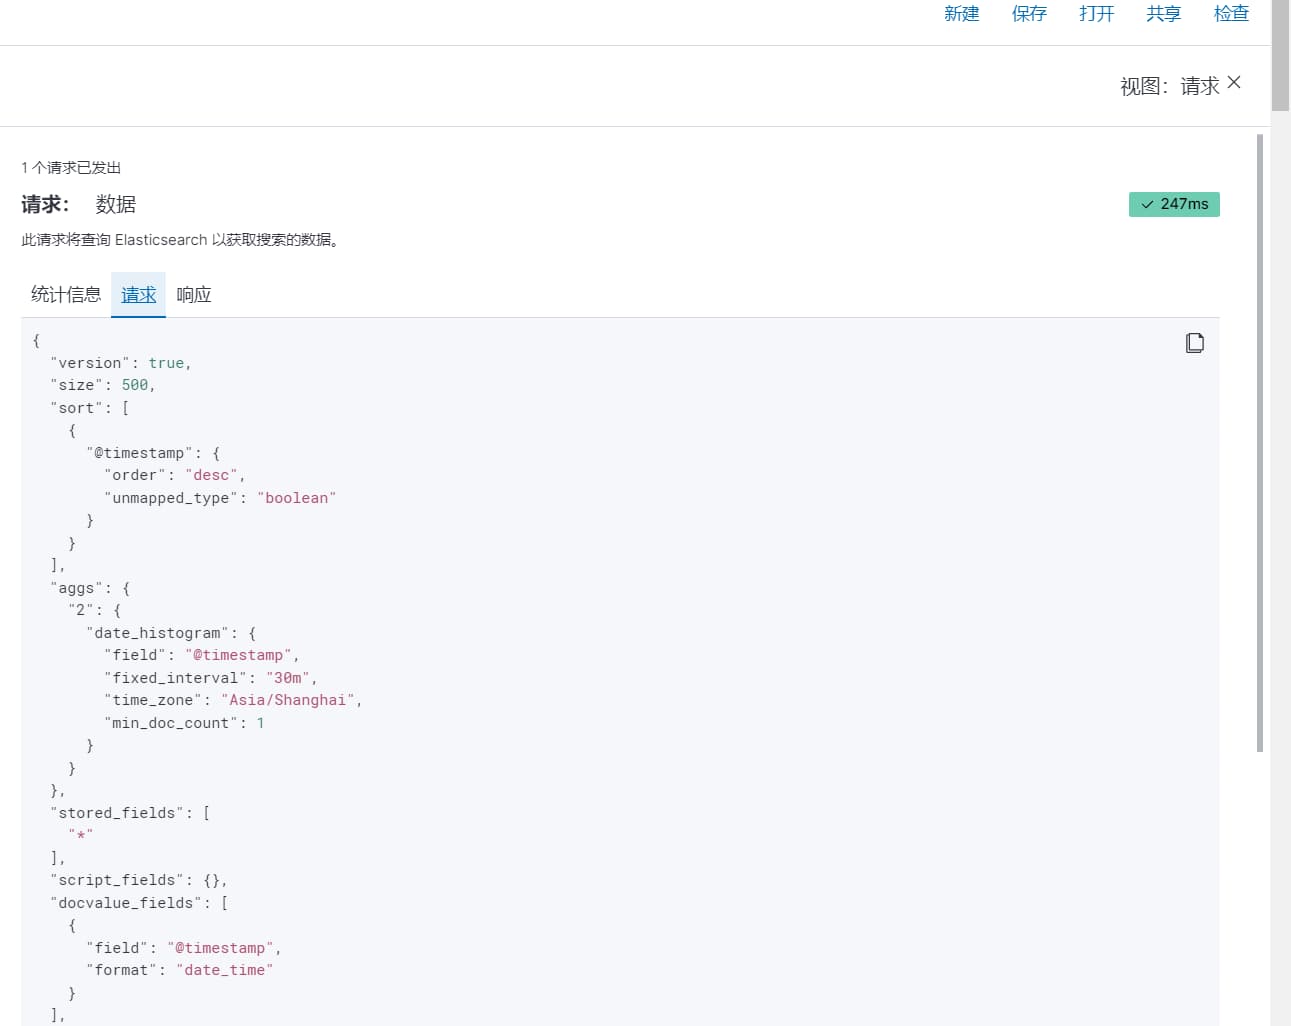Screen dimensions: 1291x1026
Task: Click the "date_time" format value in the code
Action: click(225, 970)
